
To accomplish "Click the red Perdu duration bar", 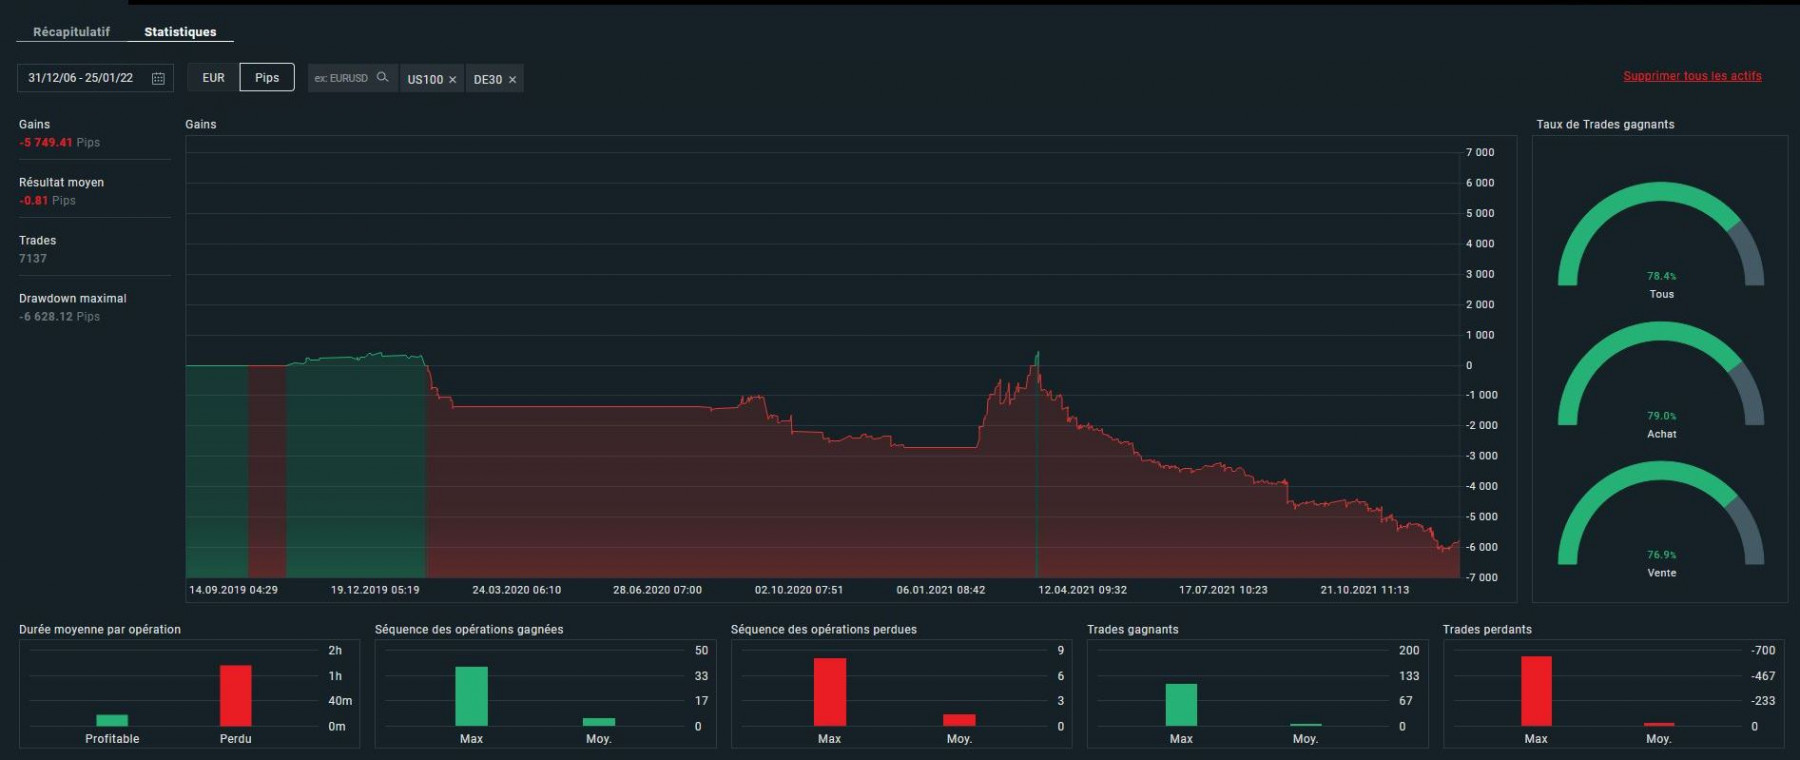I will pos(236,695).
